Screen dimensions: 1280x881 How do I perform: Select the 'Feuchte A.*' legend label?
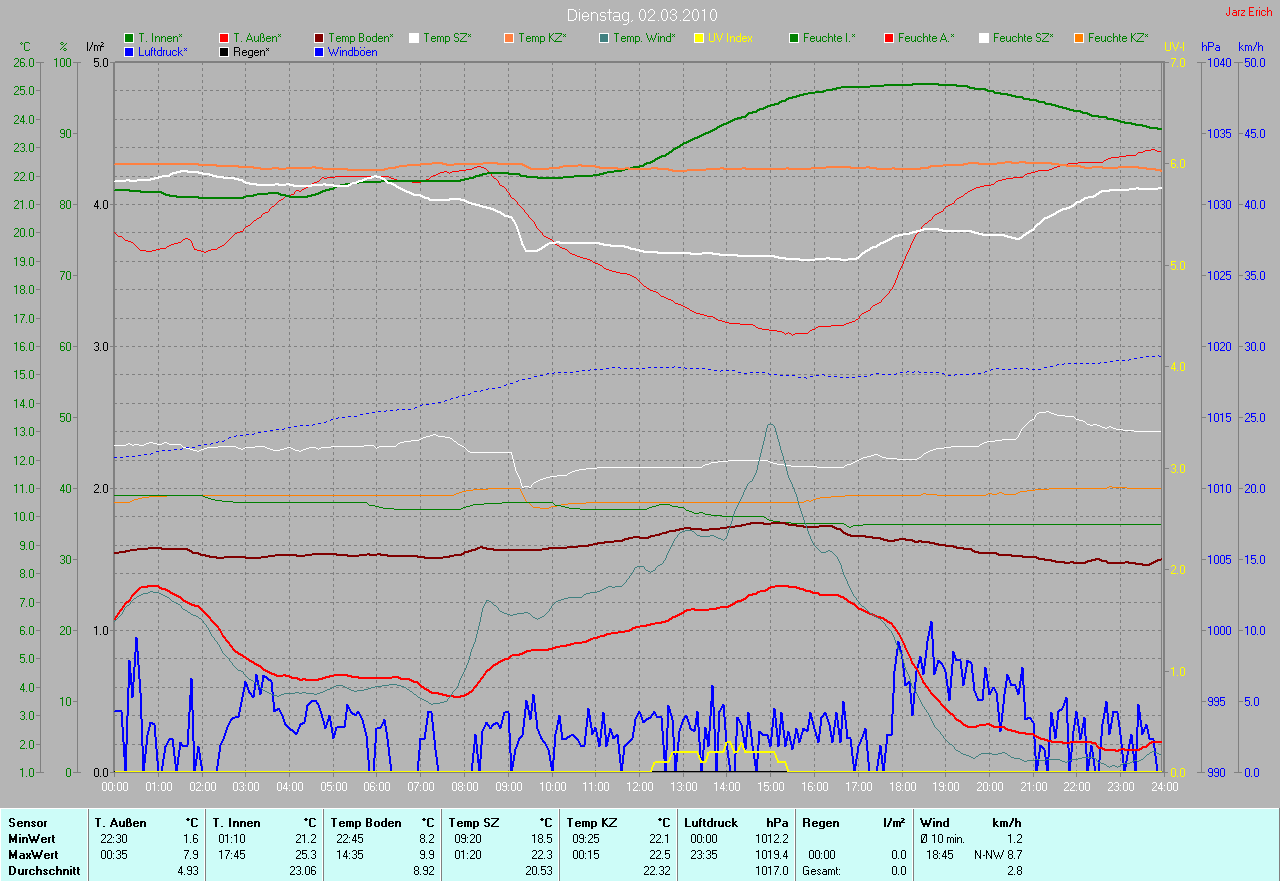[x=926, y=38]
